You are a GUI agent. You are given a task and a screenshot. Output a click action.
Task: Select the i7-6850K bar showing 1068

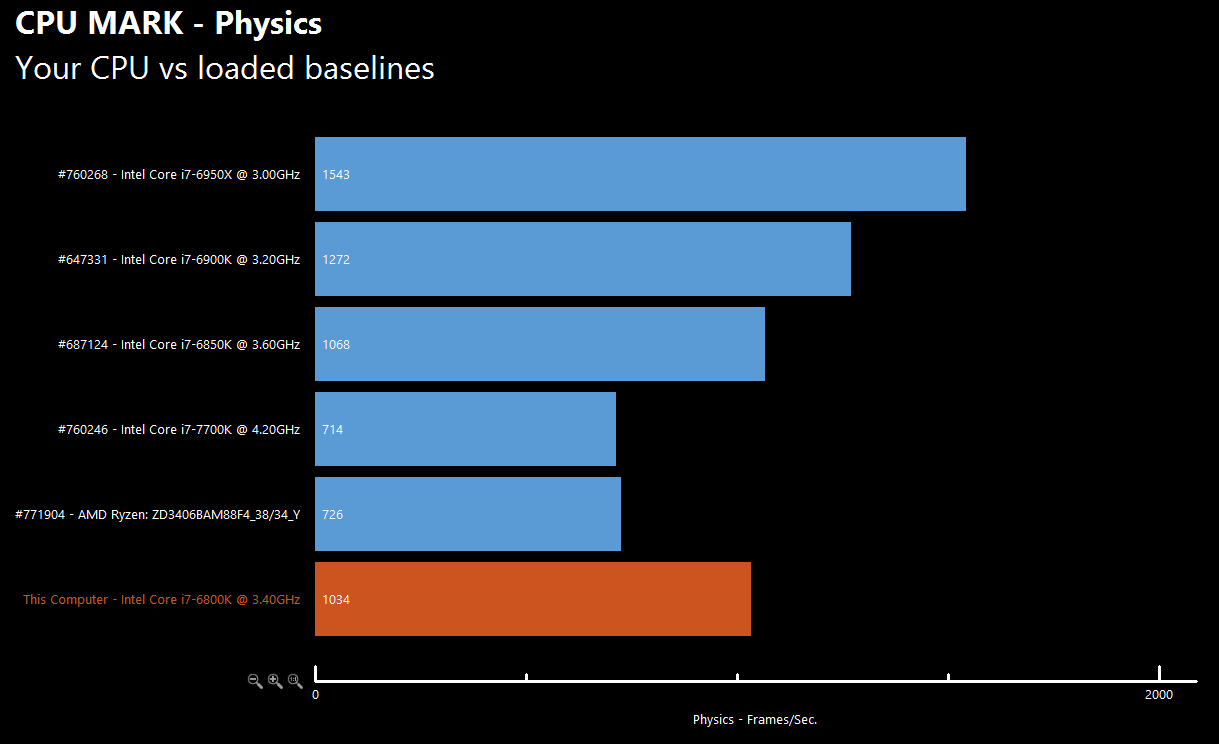click(x=540, y=344)
